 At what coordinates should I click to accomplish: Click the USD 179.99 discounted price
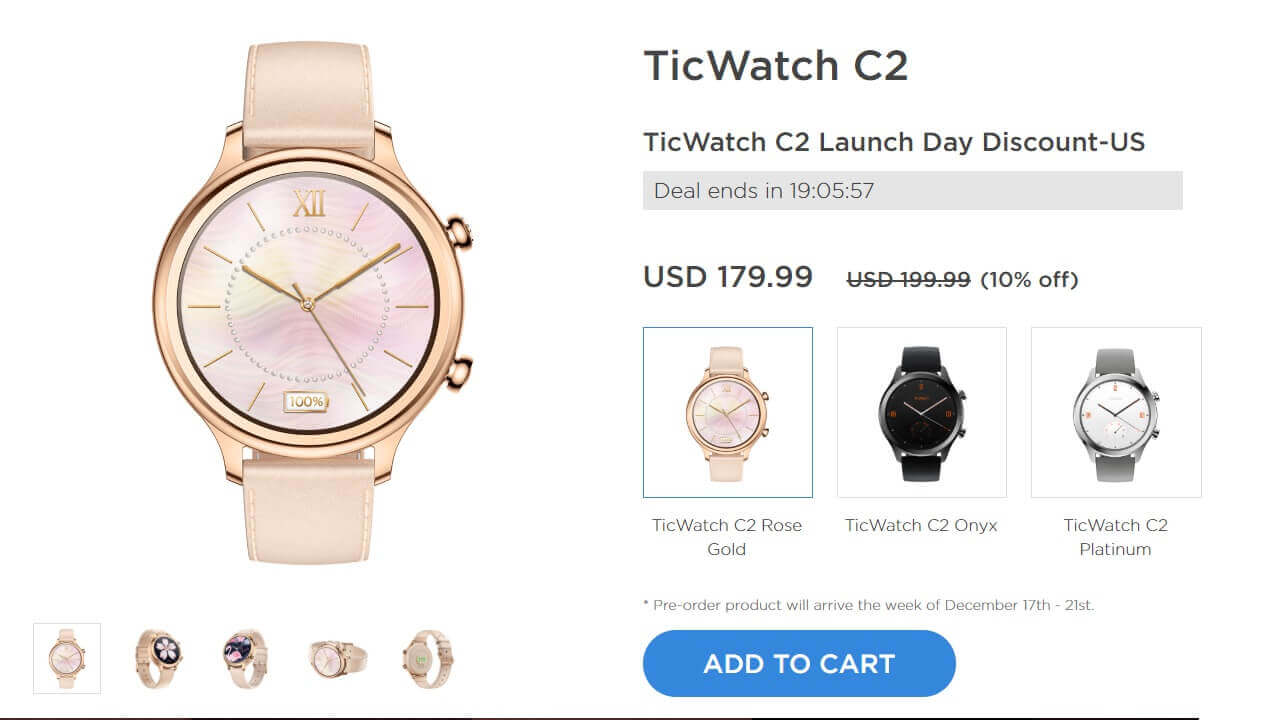tap(728, 277)
